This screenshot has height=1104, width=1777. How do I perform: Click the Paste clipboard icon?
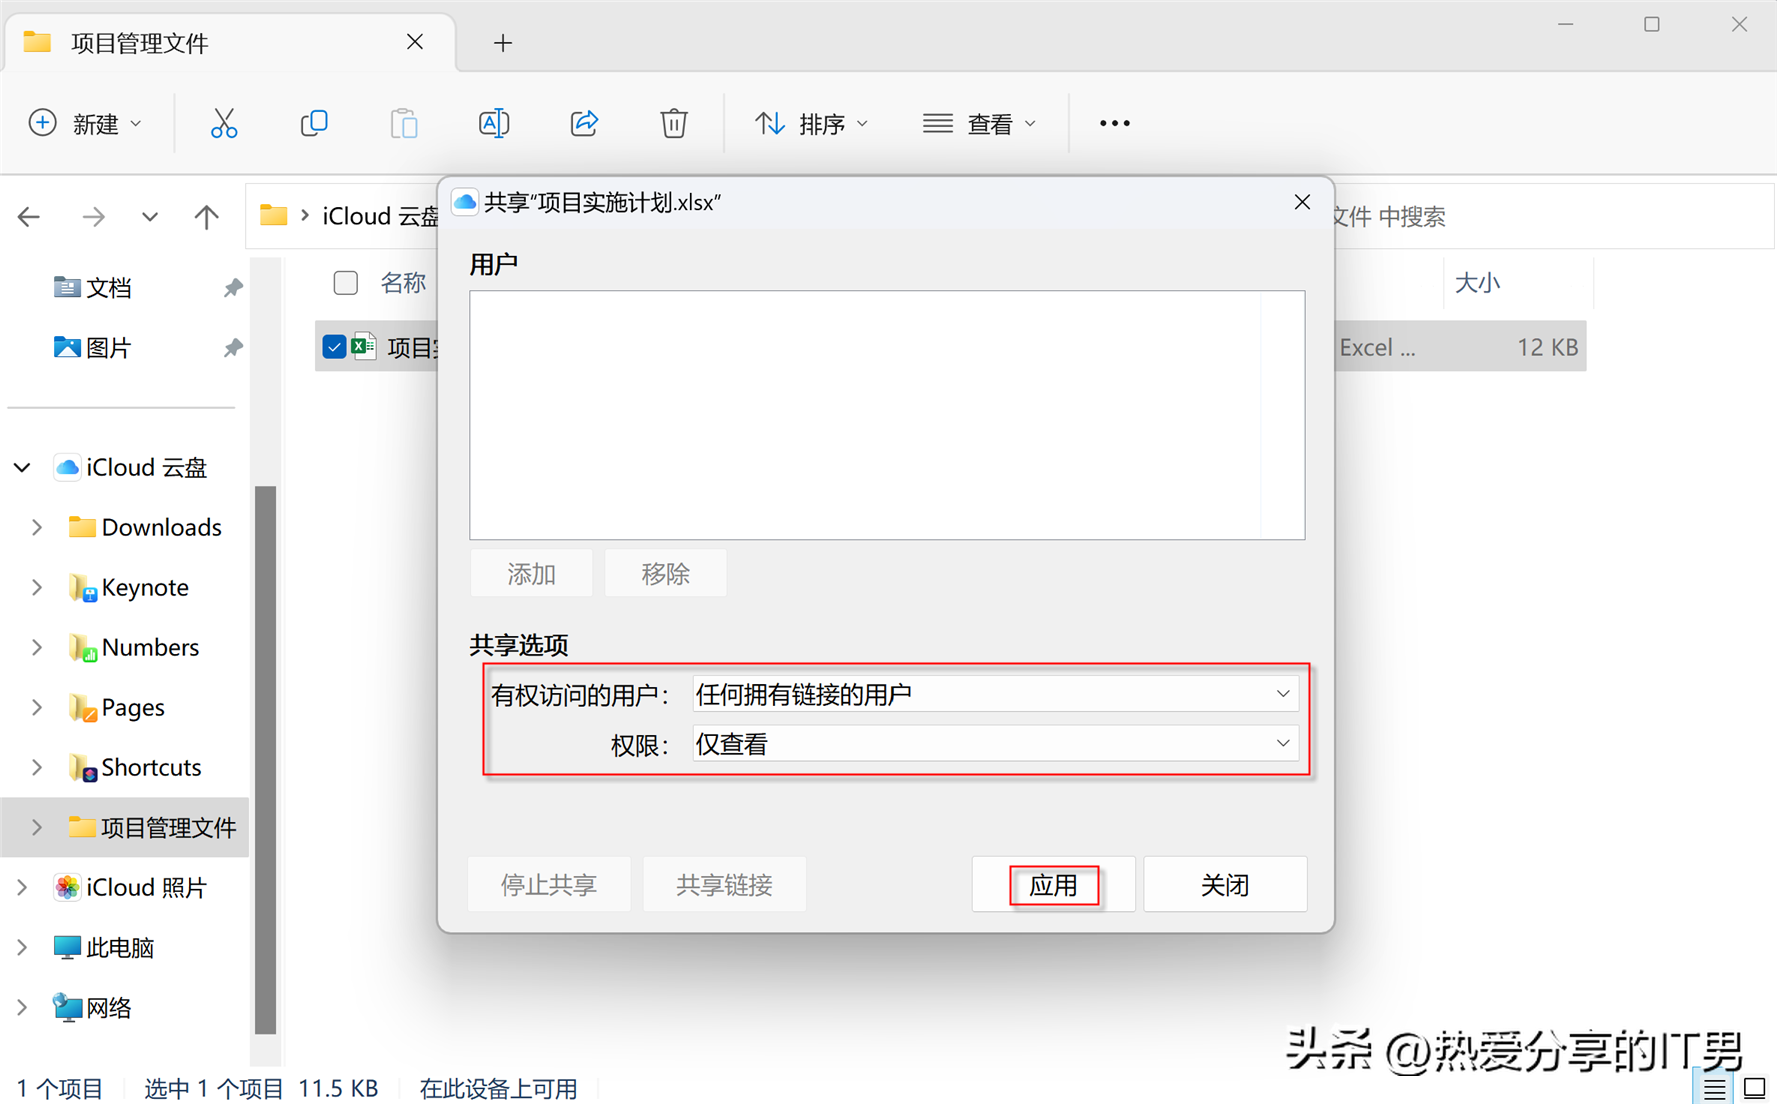click(x=404, y=123)
